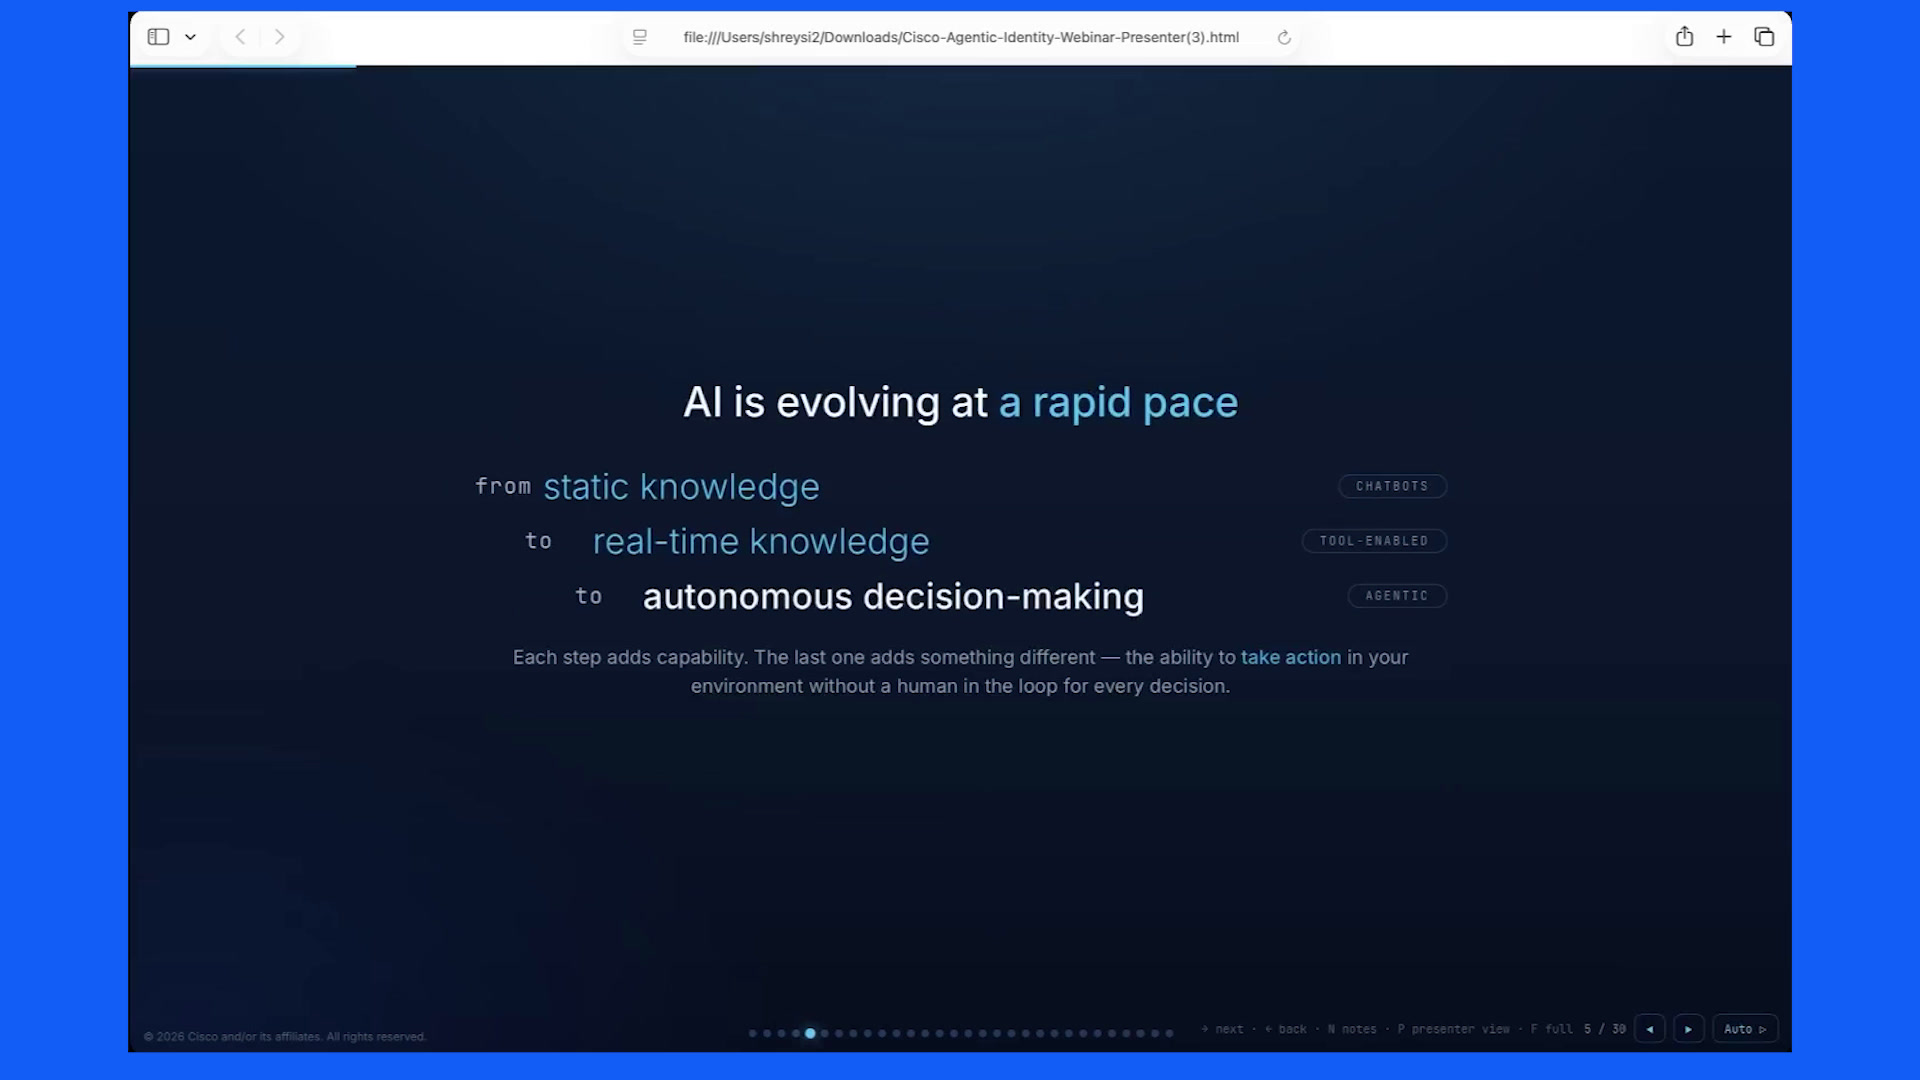Select the first slide dot
Image resolution: width=1920 pixels, height=1080 pixels.
click(x=753, y=1033)
